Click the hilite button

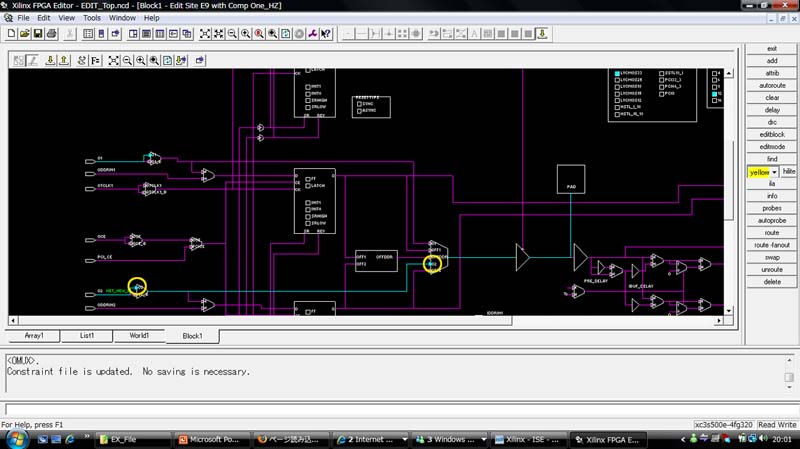(x=789, y=172)
